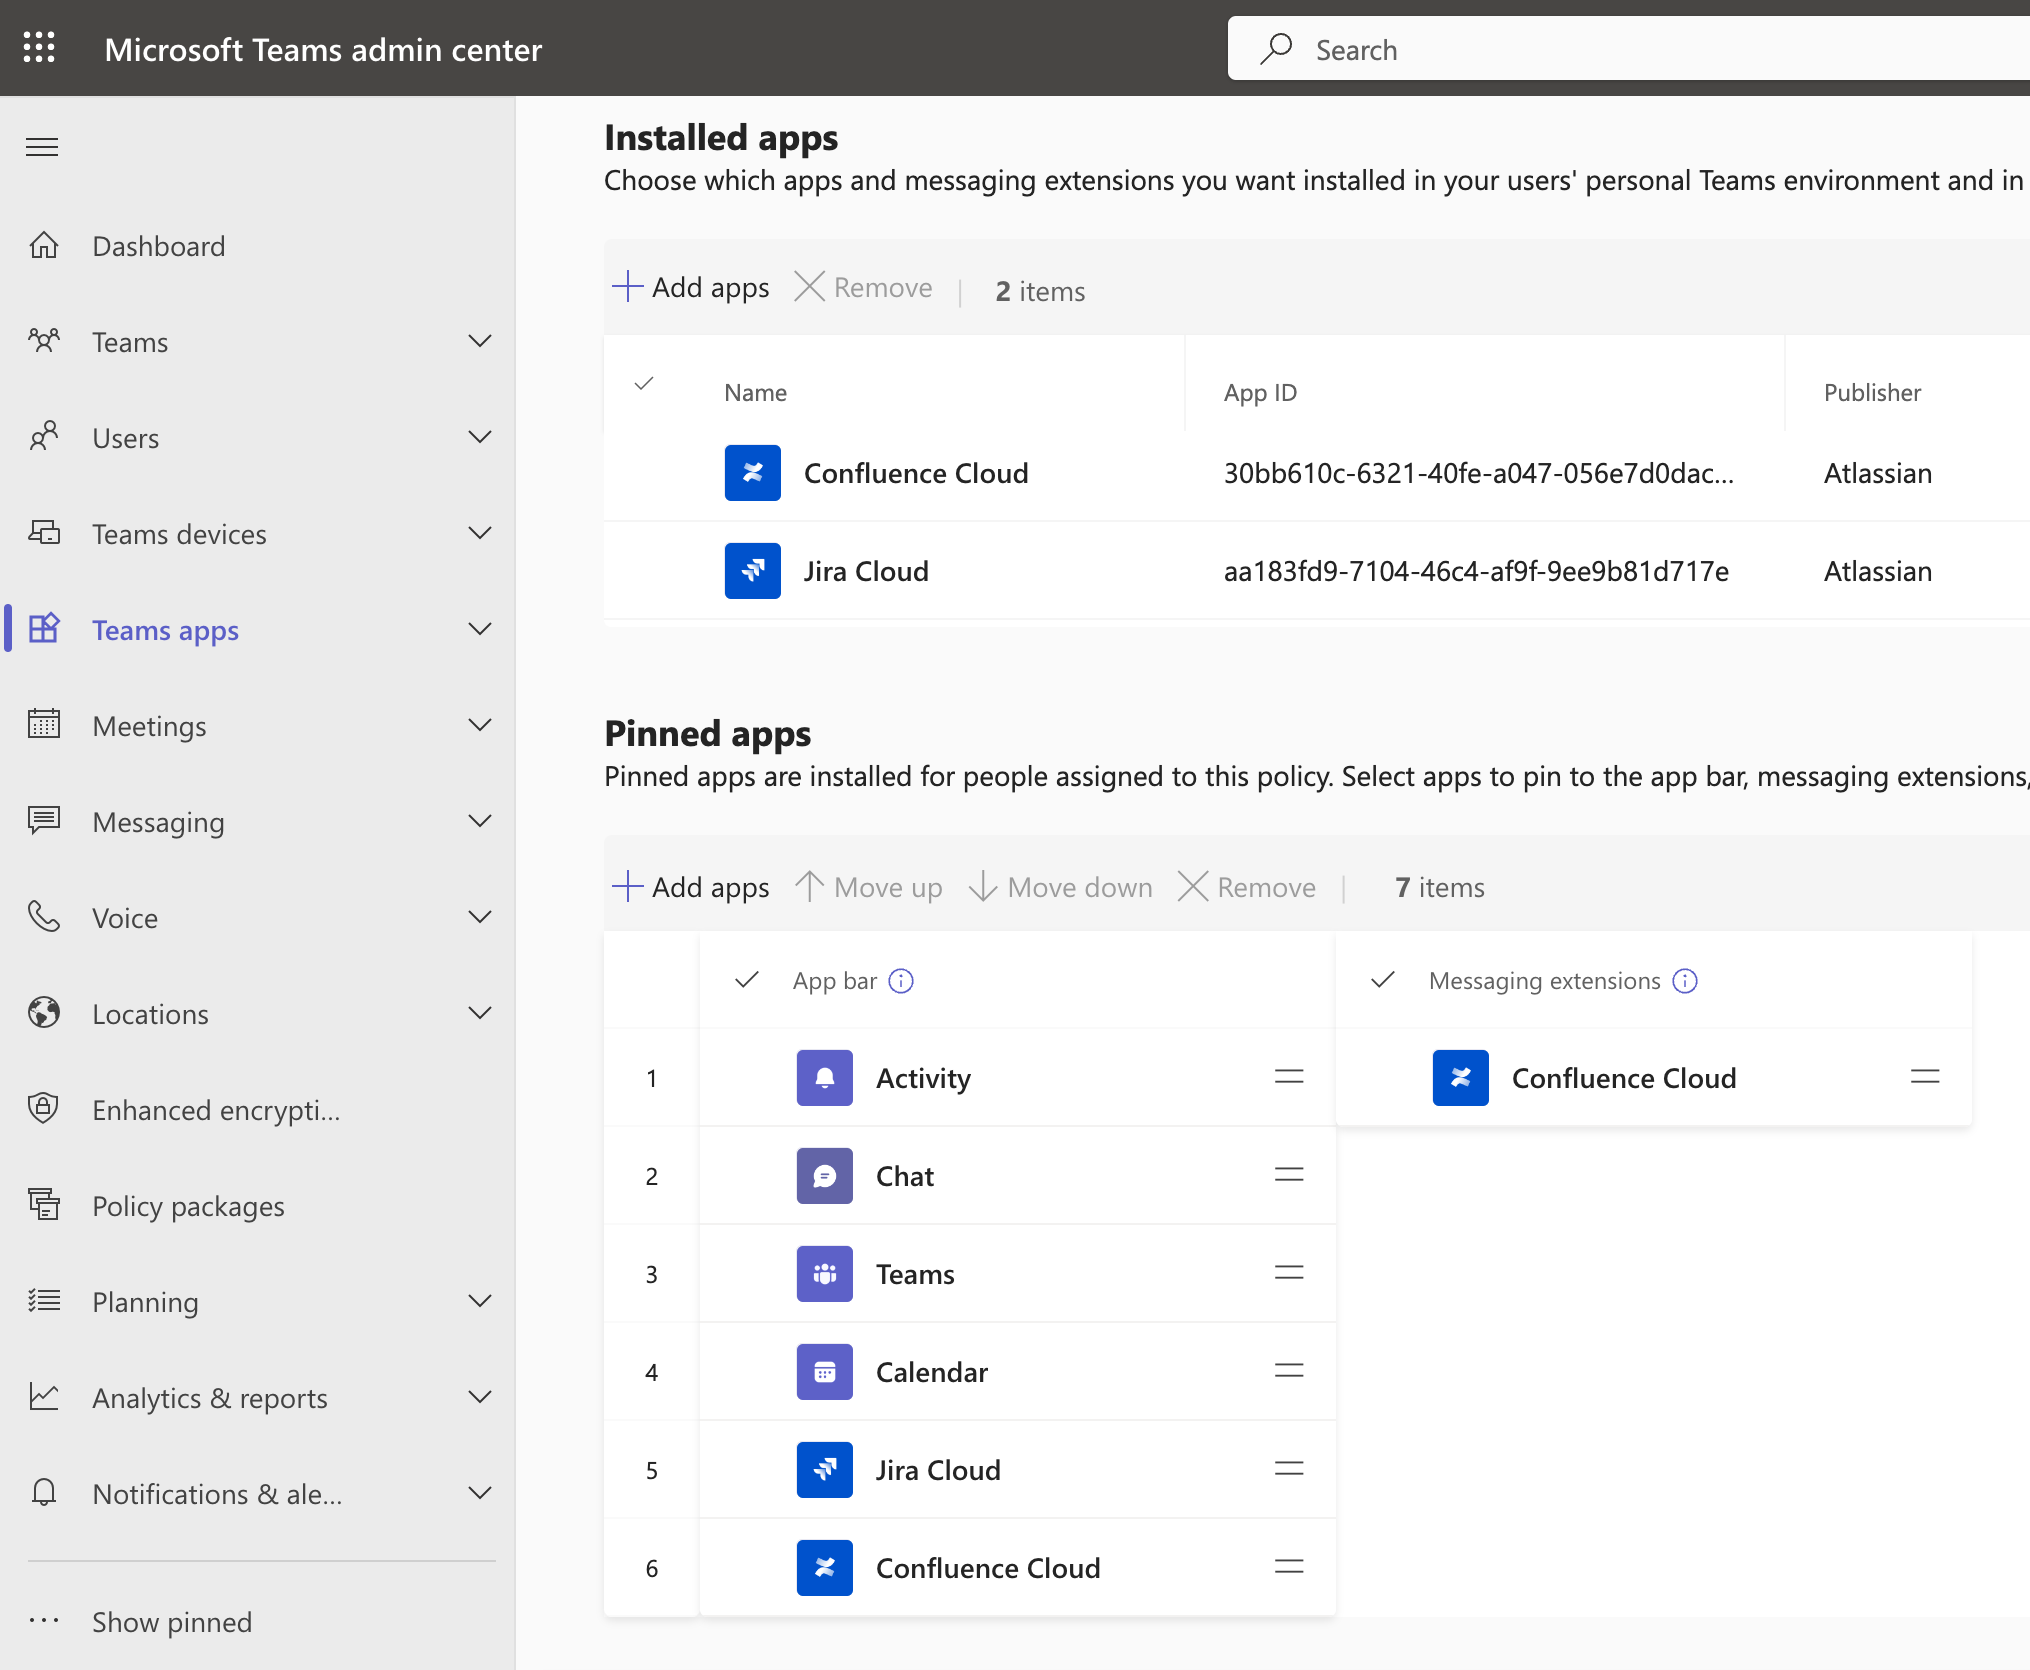This screenshot has height=1670, width=2030.
Task: Click the Locations globe icon
Action: pos(44,1013)
